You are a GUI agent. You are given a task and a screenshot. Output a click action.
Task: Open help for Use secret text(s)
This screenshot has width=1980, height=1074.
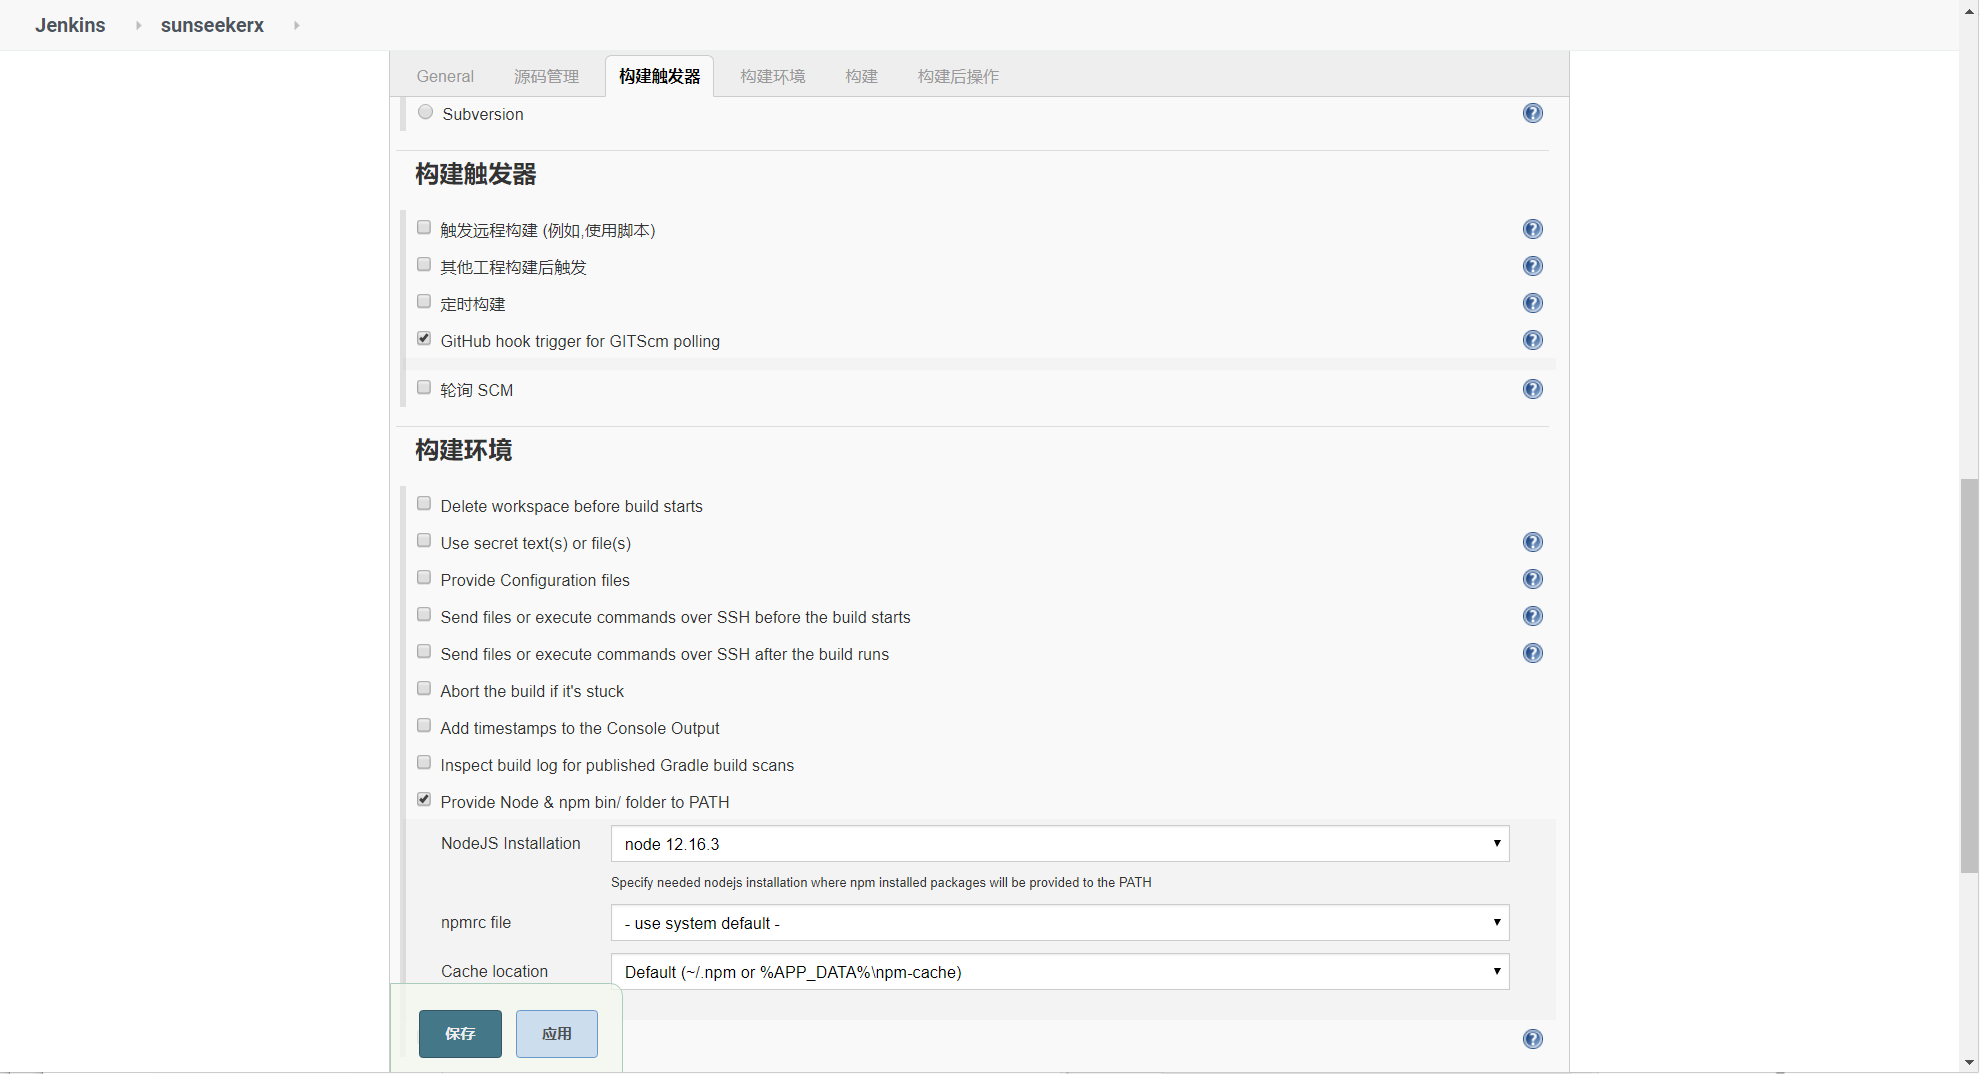pos(1532,542)
